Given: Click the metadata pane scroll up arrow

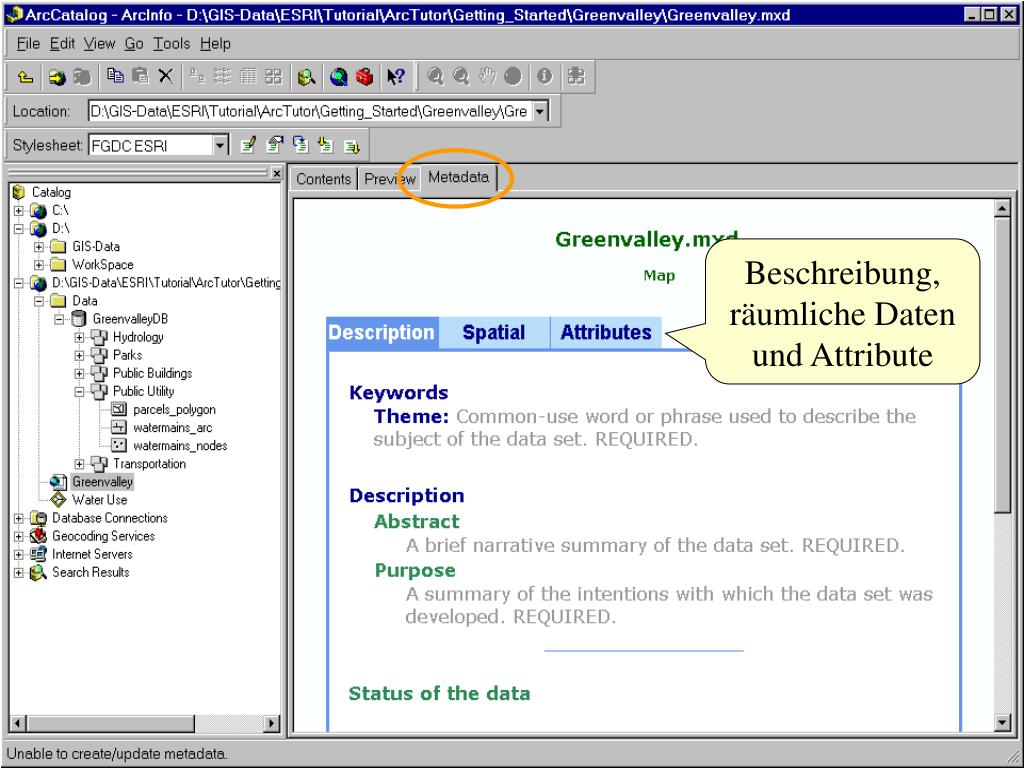Looking at the screenshot, I should click(1002, 208).
